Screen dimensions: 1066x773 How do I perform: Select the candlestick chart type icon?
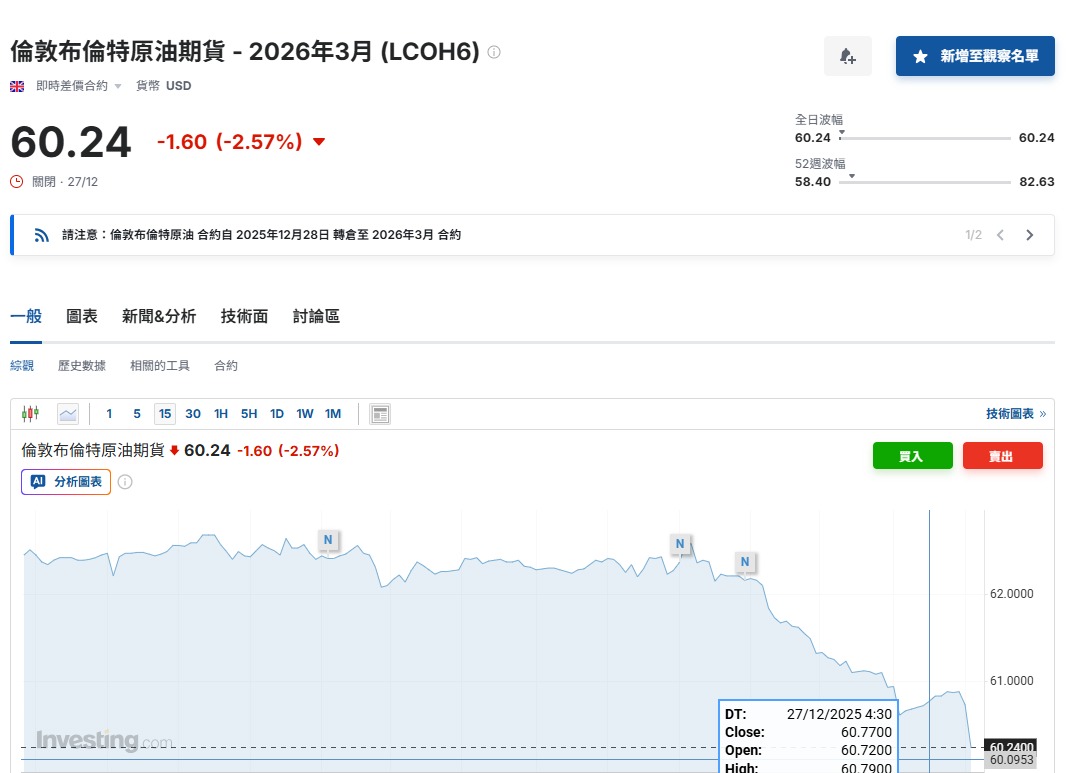30,413
